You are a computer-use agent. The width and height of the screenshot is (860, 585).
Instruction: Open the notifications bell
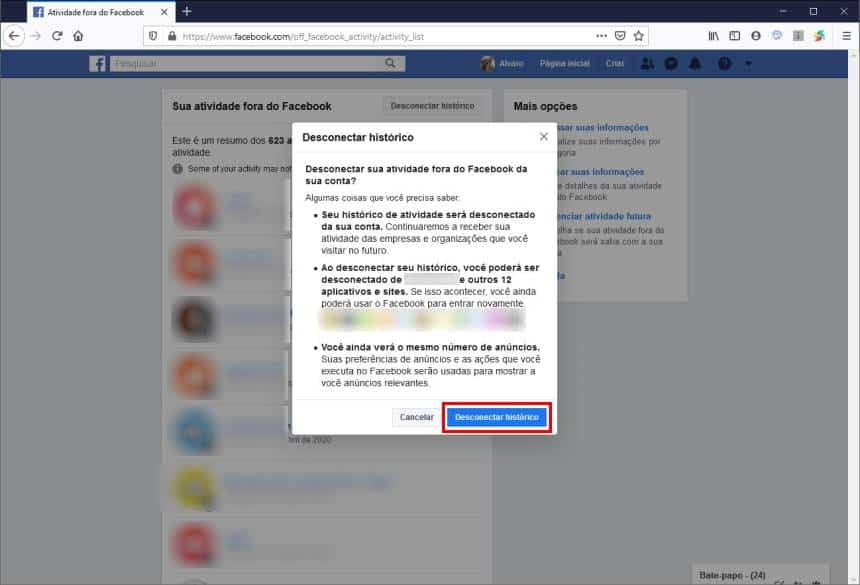coord(695,64)
